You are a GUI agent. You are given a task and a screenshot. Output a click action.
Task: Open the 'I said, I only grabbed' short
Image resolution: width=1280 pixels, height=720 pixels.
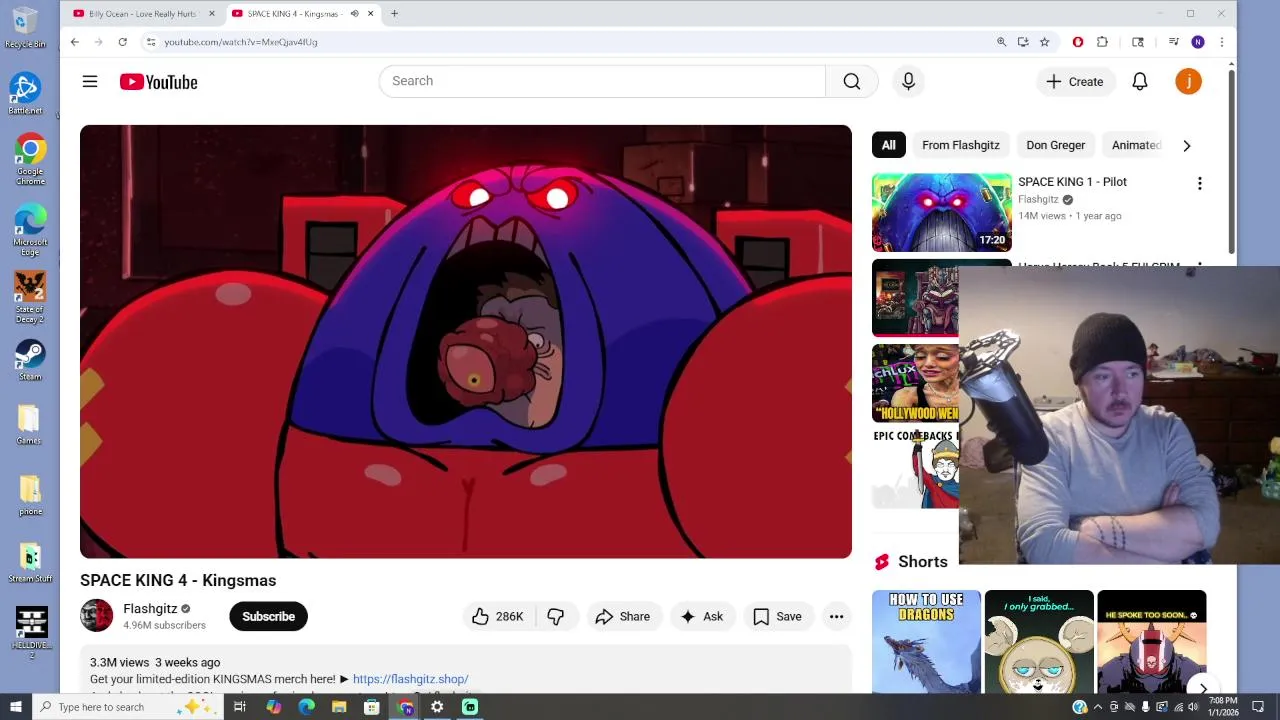point(1039,641)
